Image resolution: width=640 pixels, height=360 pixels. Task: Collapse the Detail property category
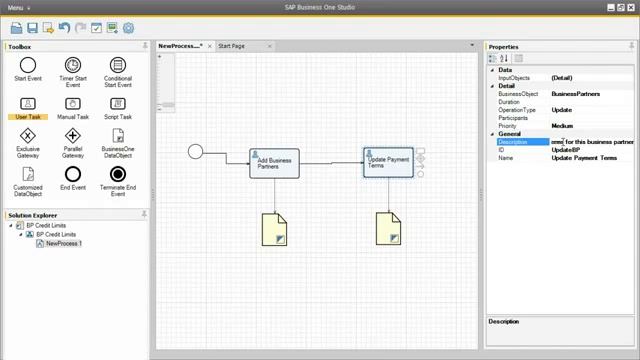492,86
